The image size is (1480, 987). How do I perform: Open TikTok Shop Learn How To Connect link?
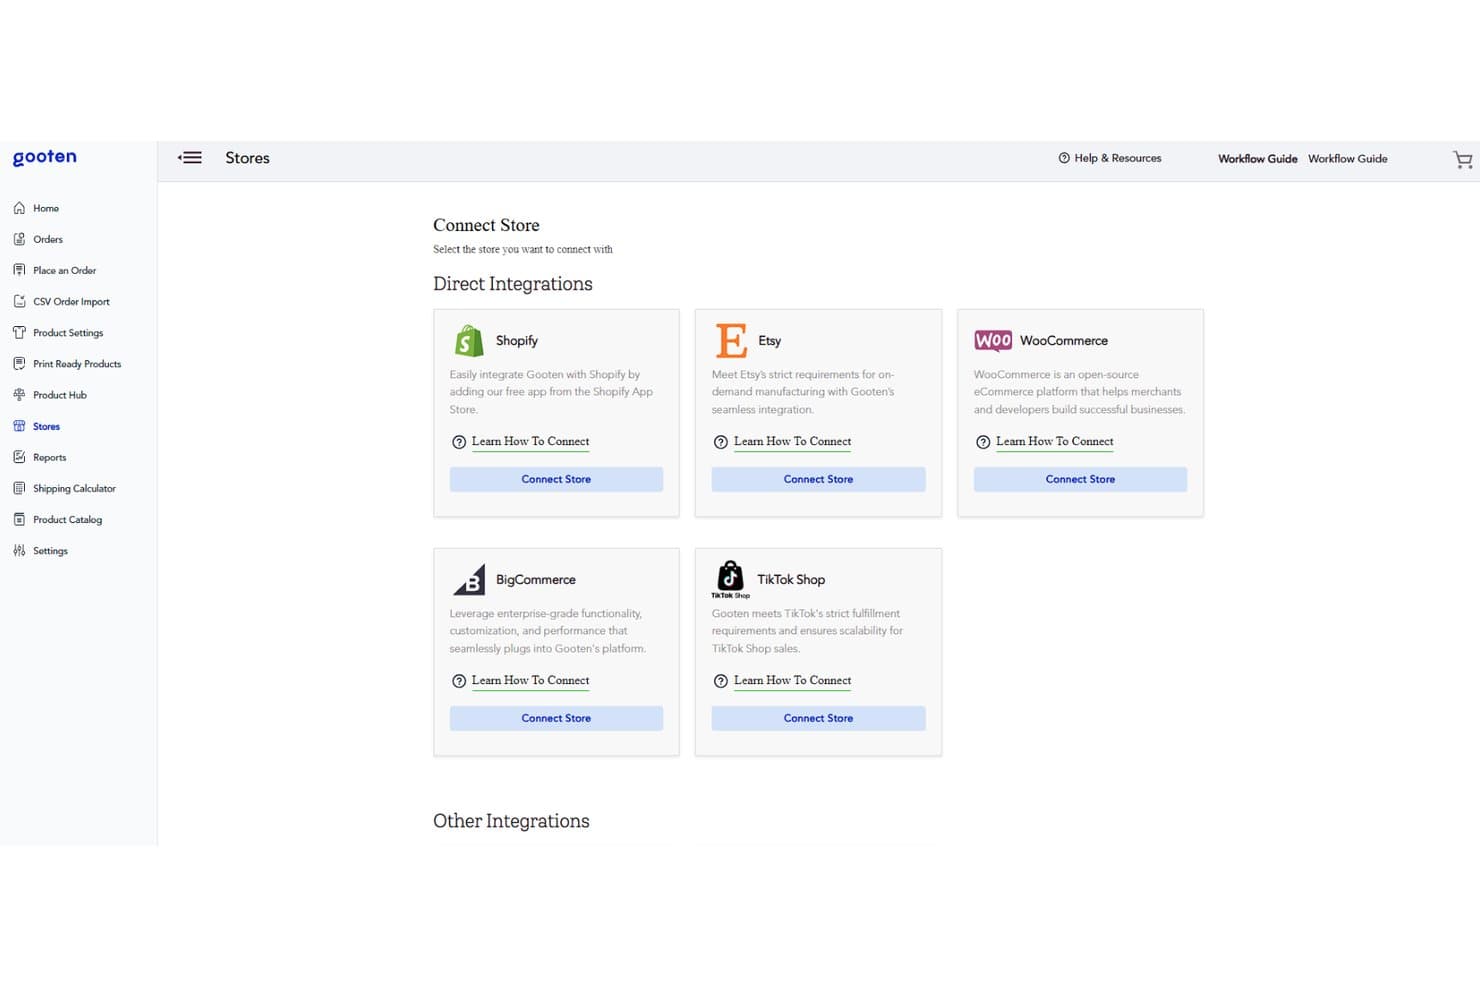pyautogui.click(x=792, y=681)
